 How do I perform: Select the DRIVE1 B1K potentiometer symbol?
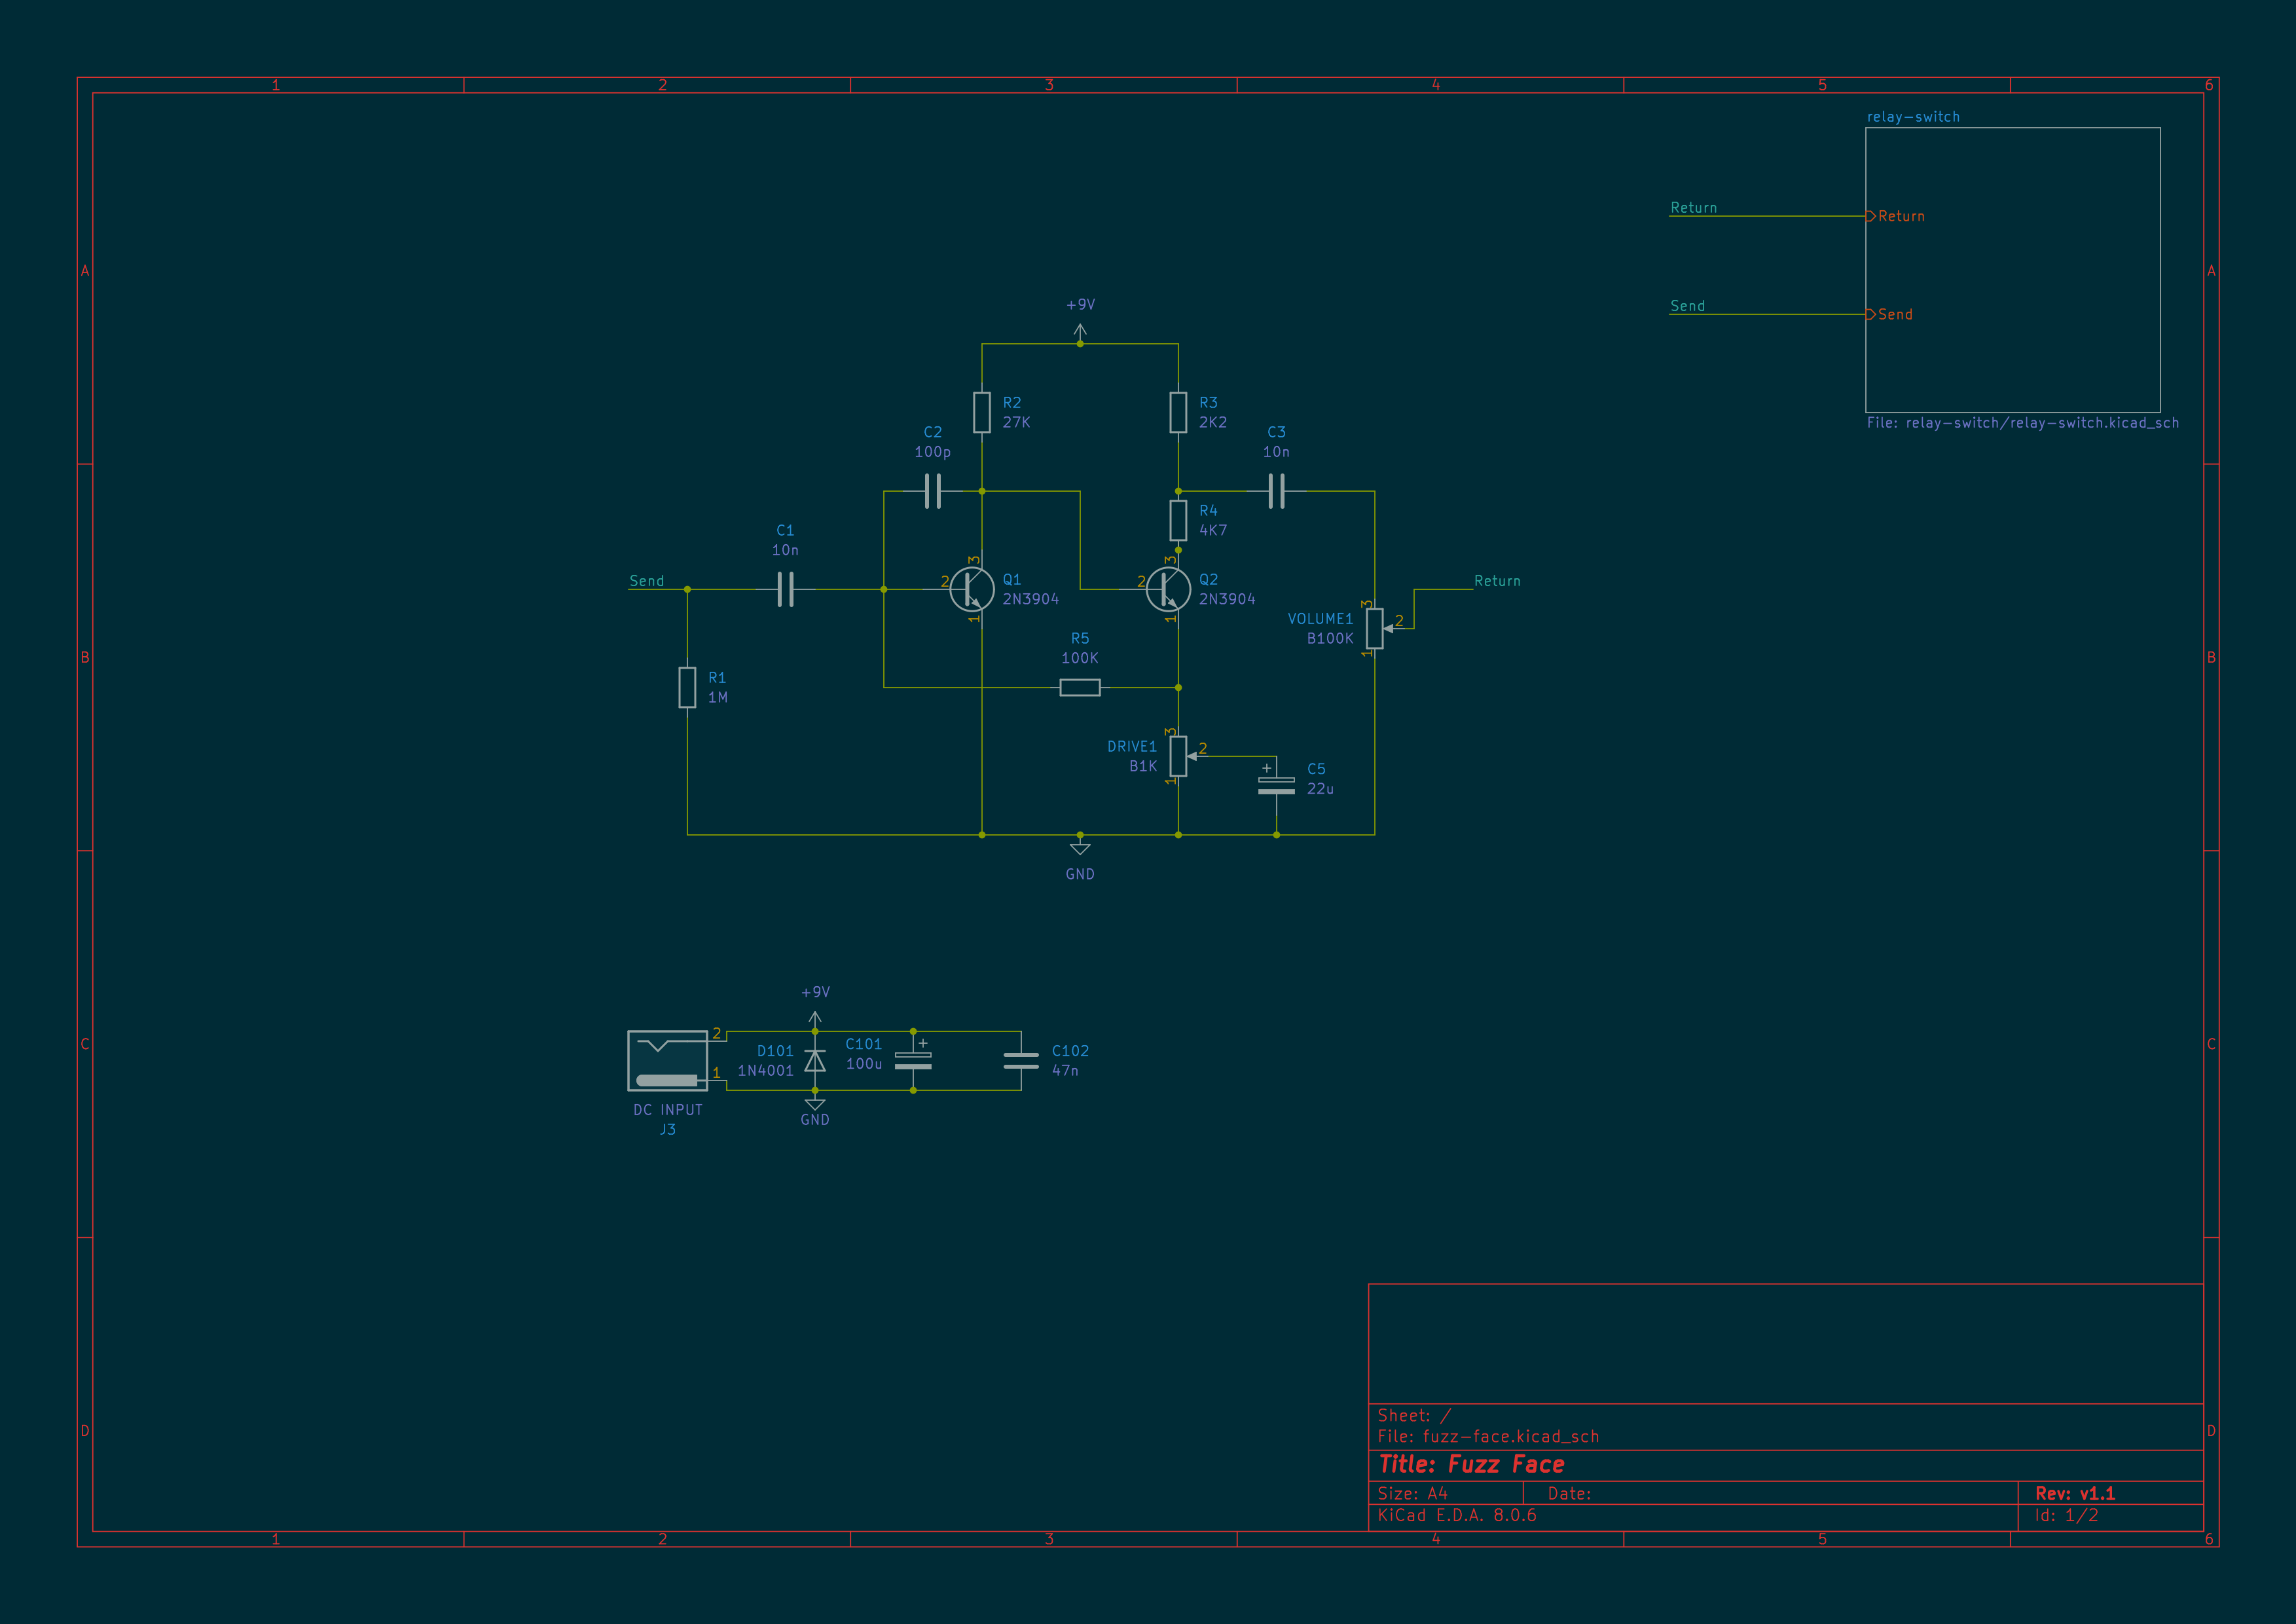(1178, 756)
